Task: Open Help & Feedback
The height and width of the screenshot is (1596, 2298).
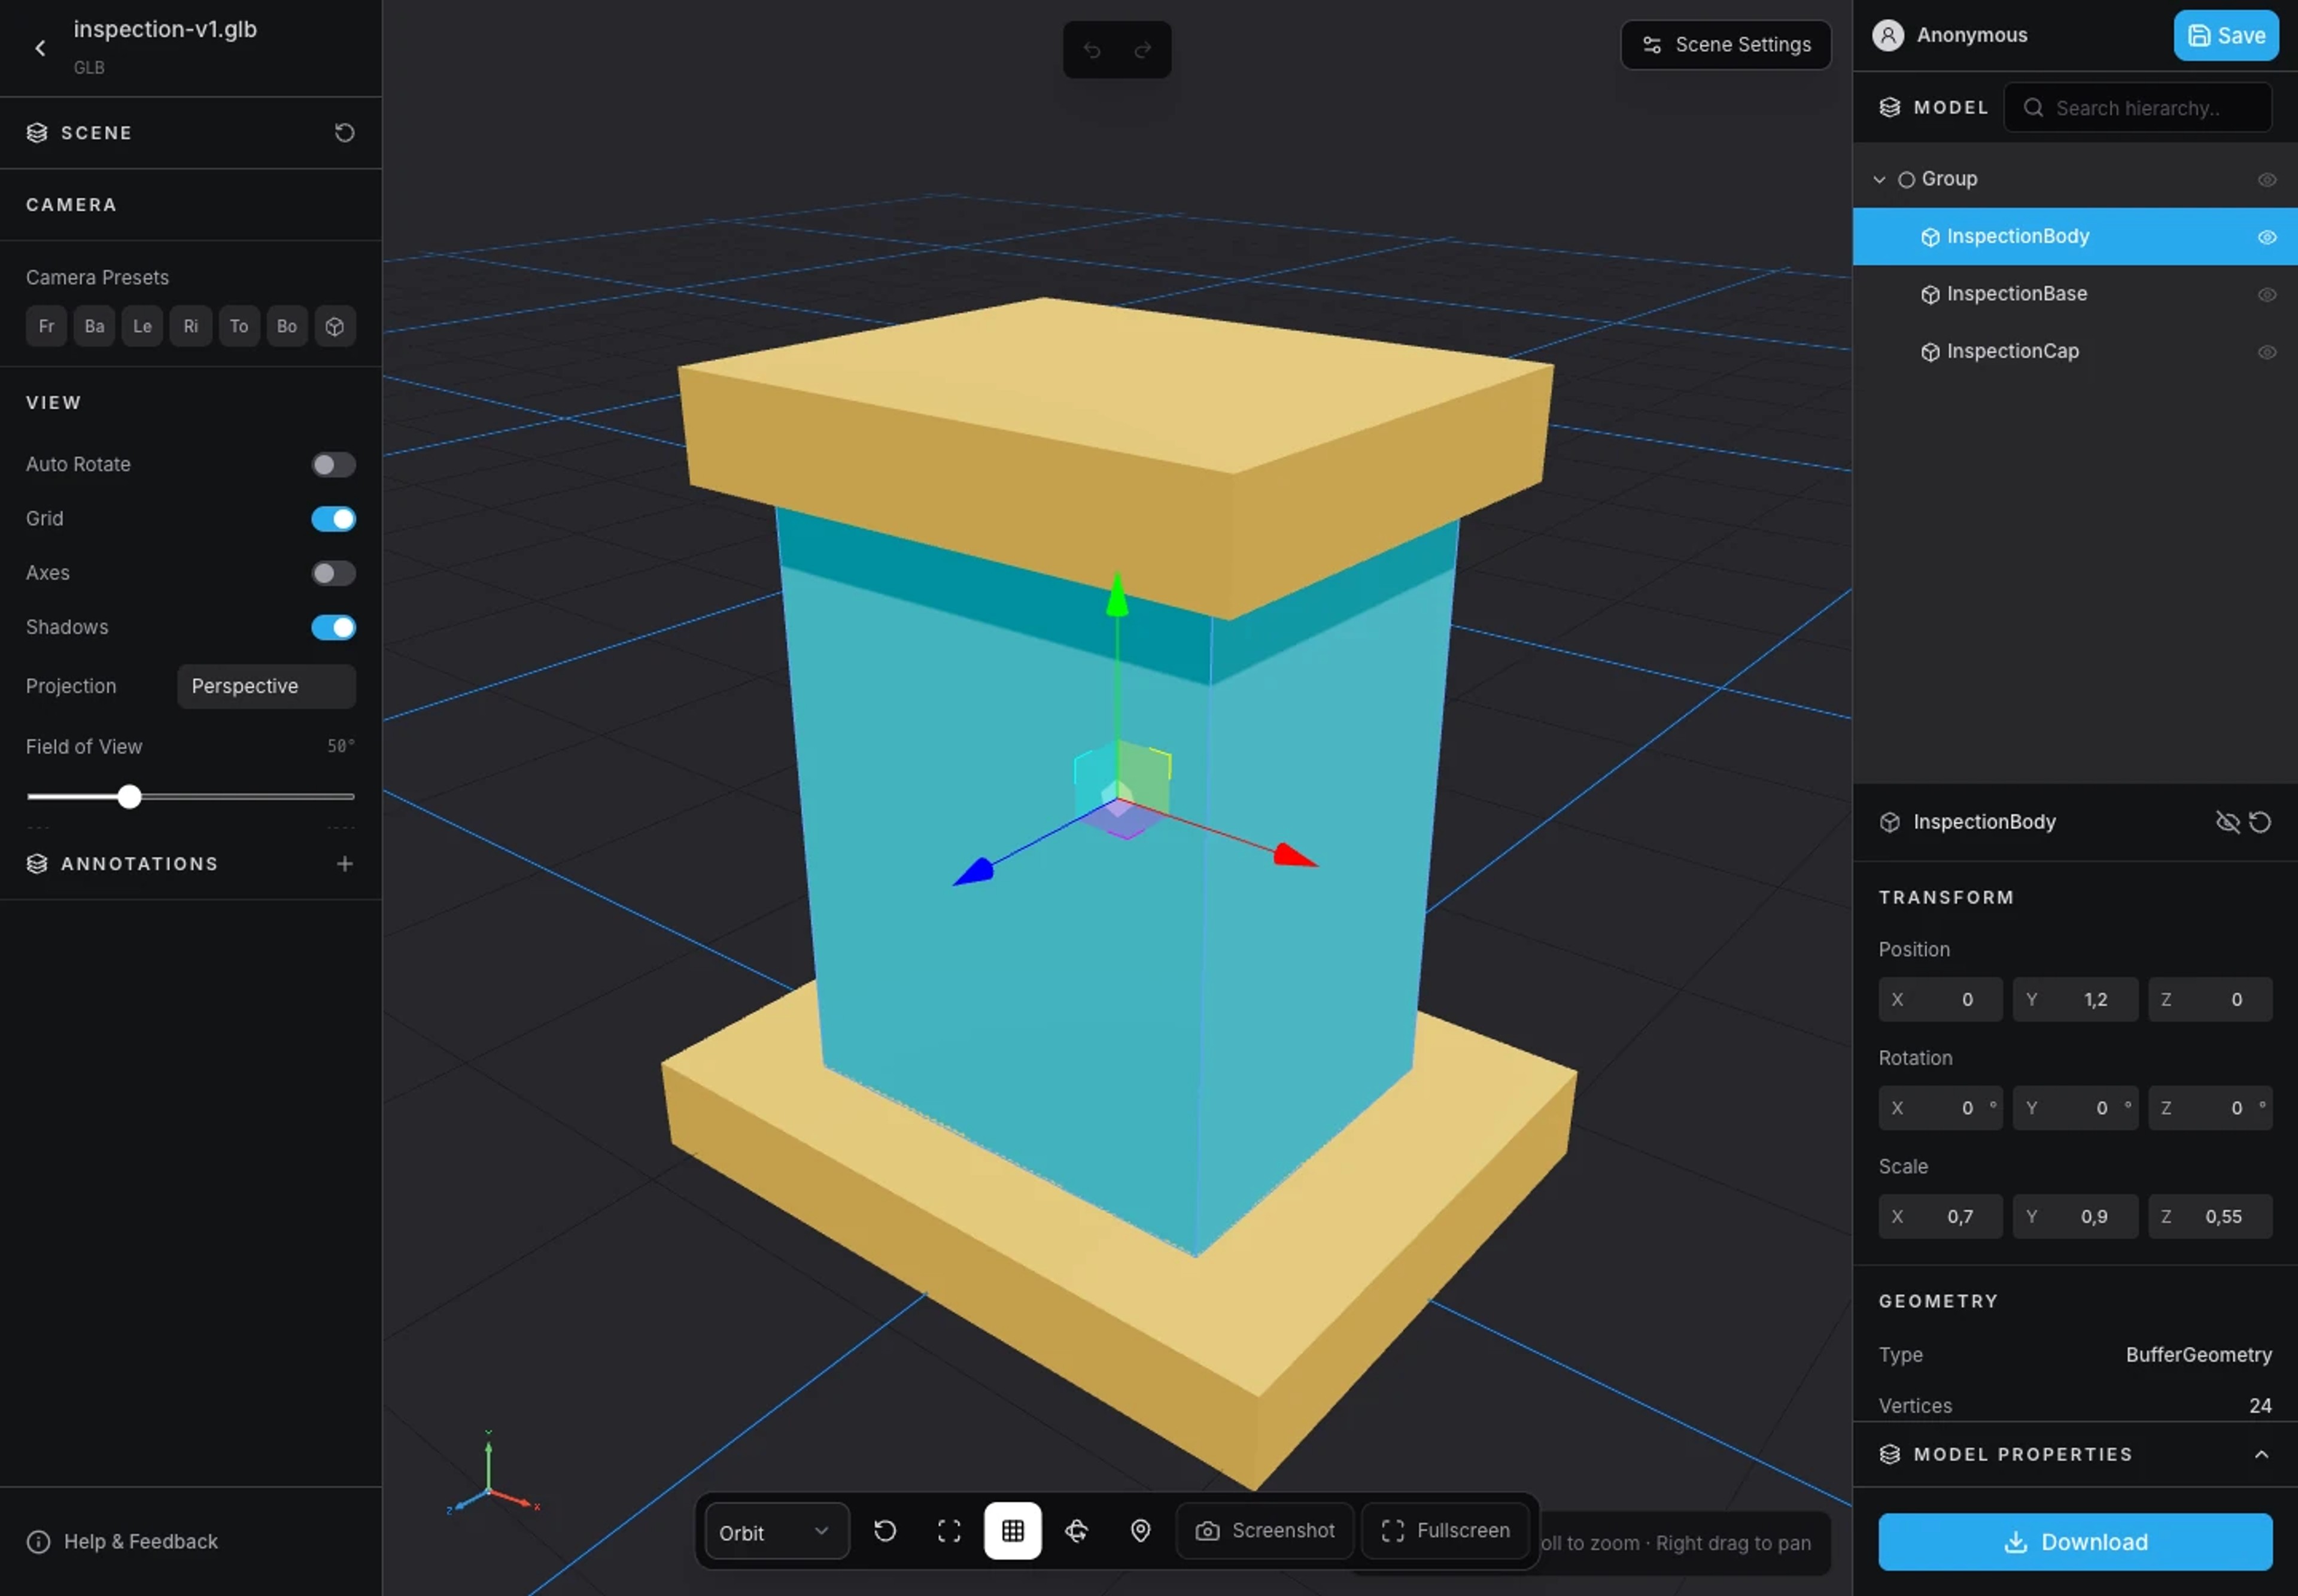Action: pos(122,1541)
